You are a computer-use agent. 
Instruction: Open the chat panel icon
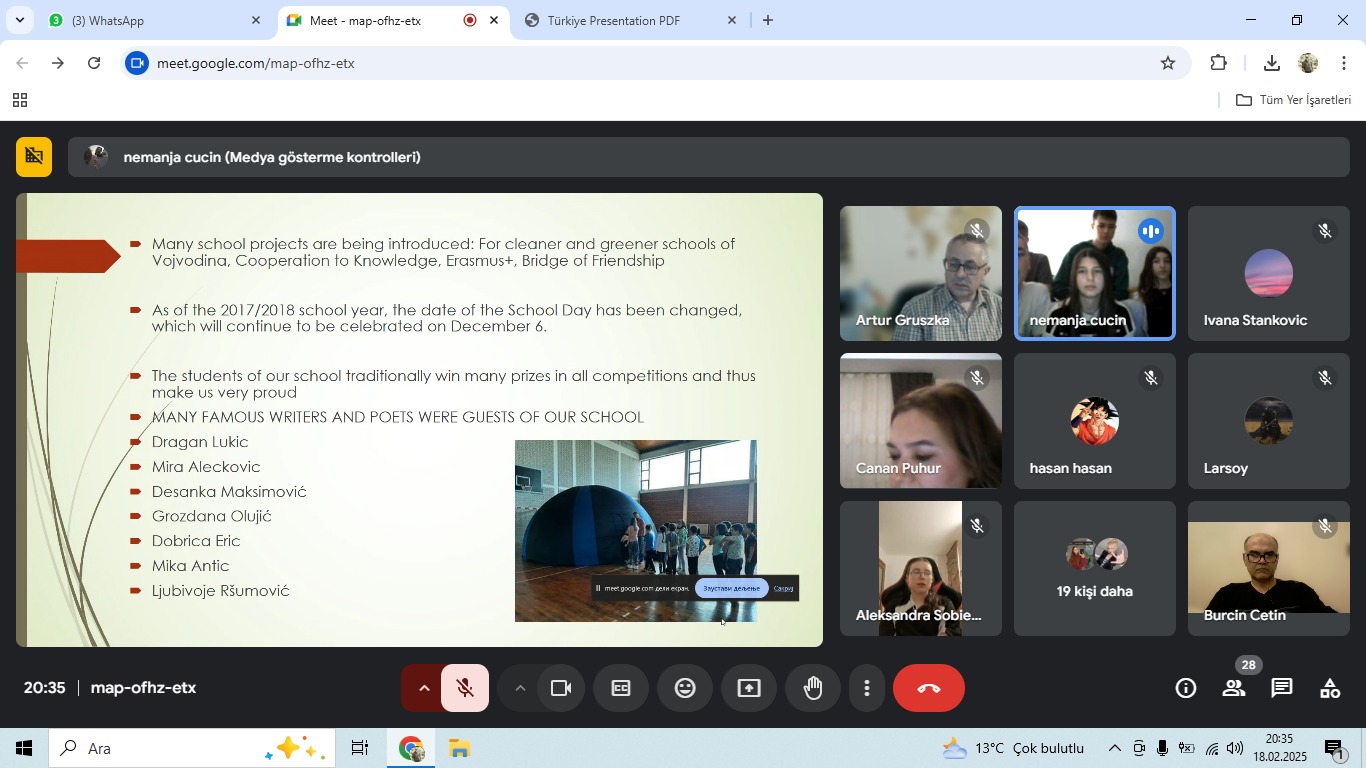point(1282,688)
